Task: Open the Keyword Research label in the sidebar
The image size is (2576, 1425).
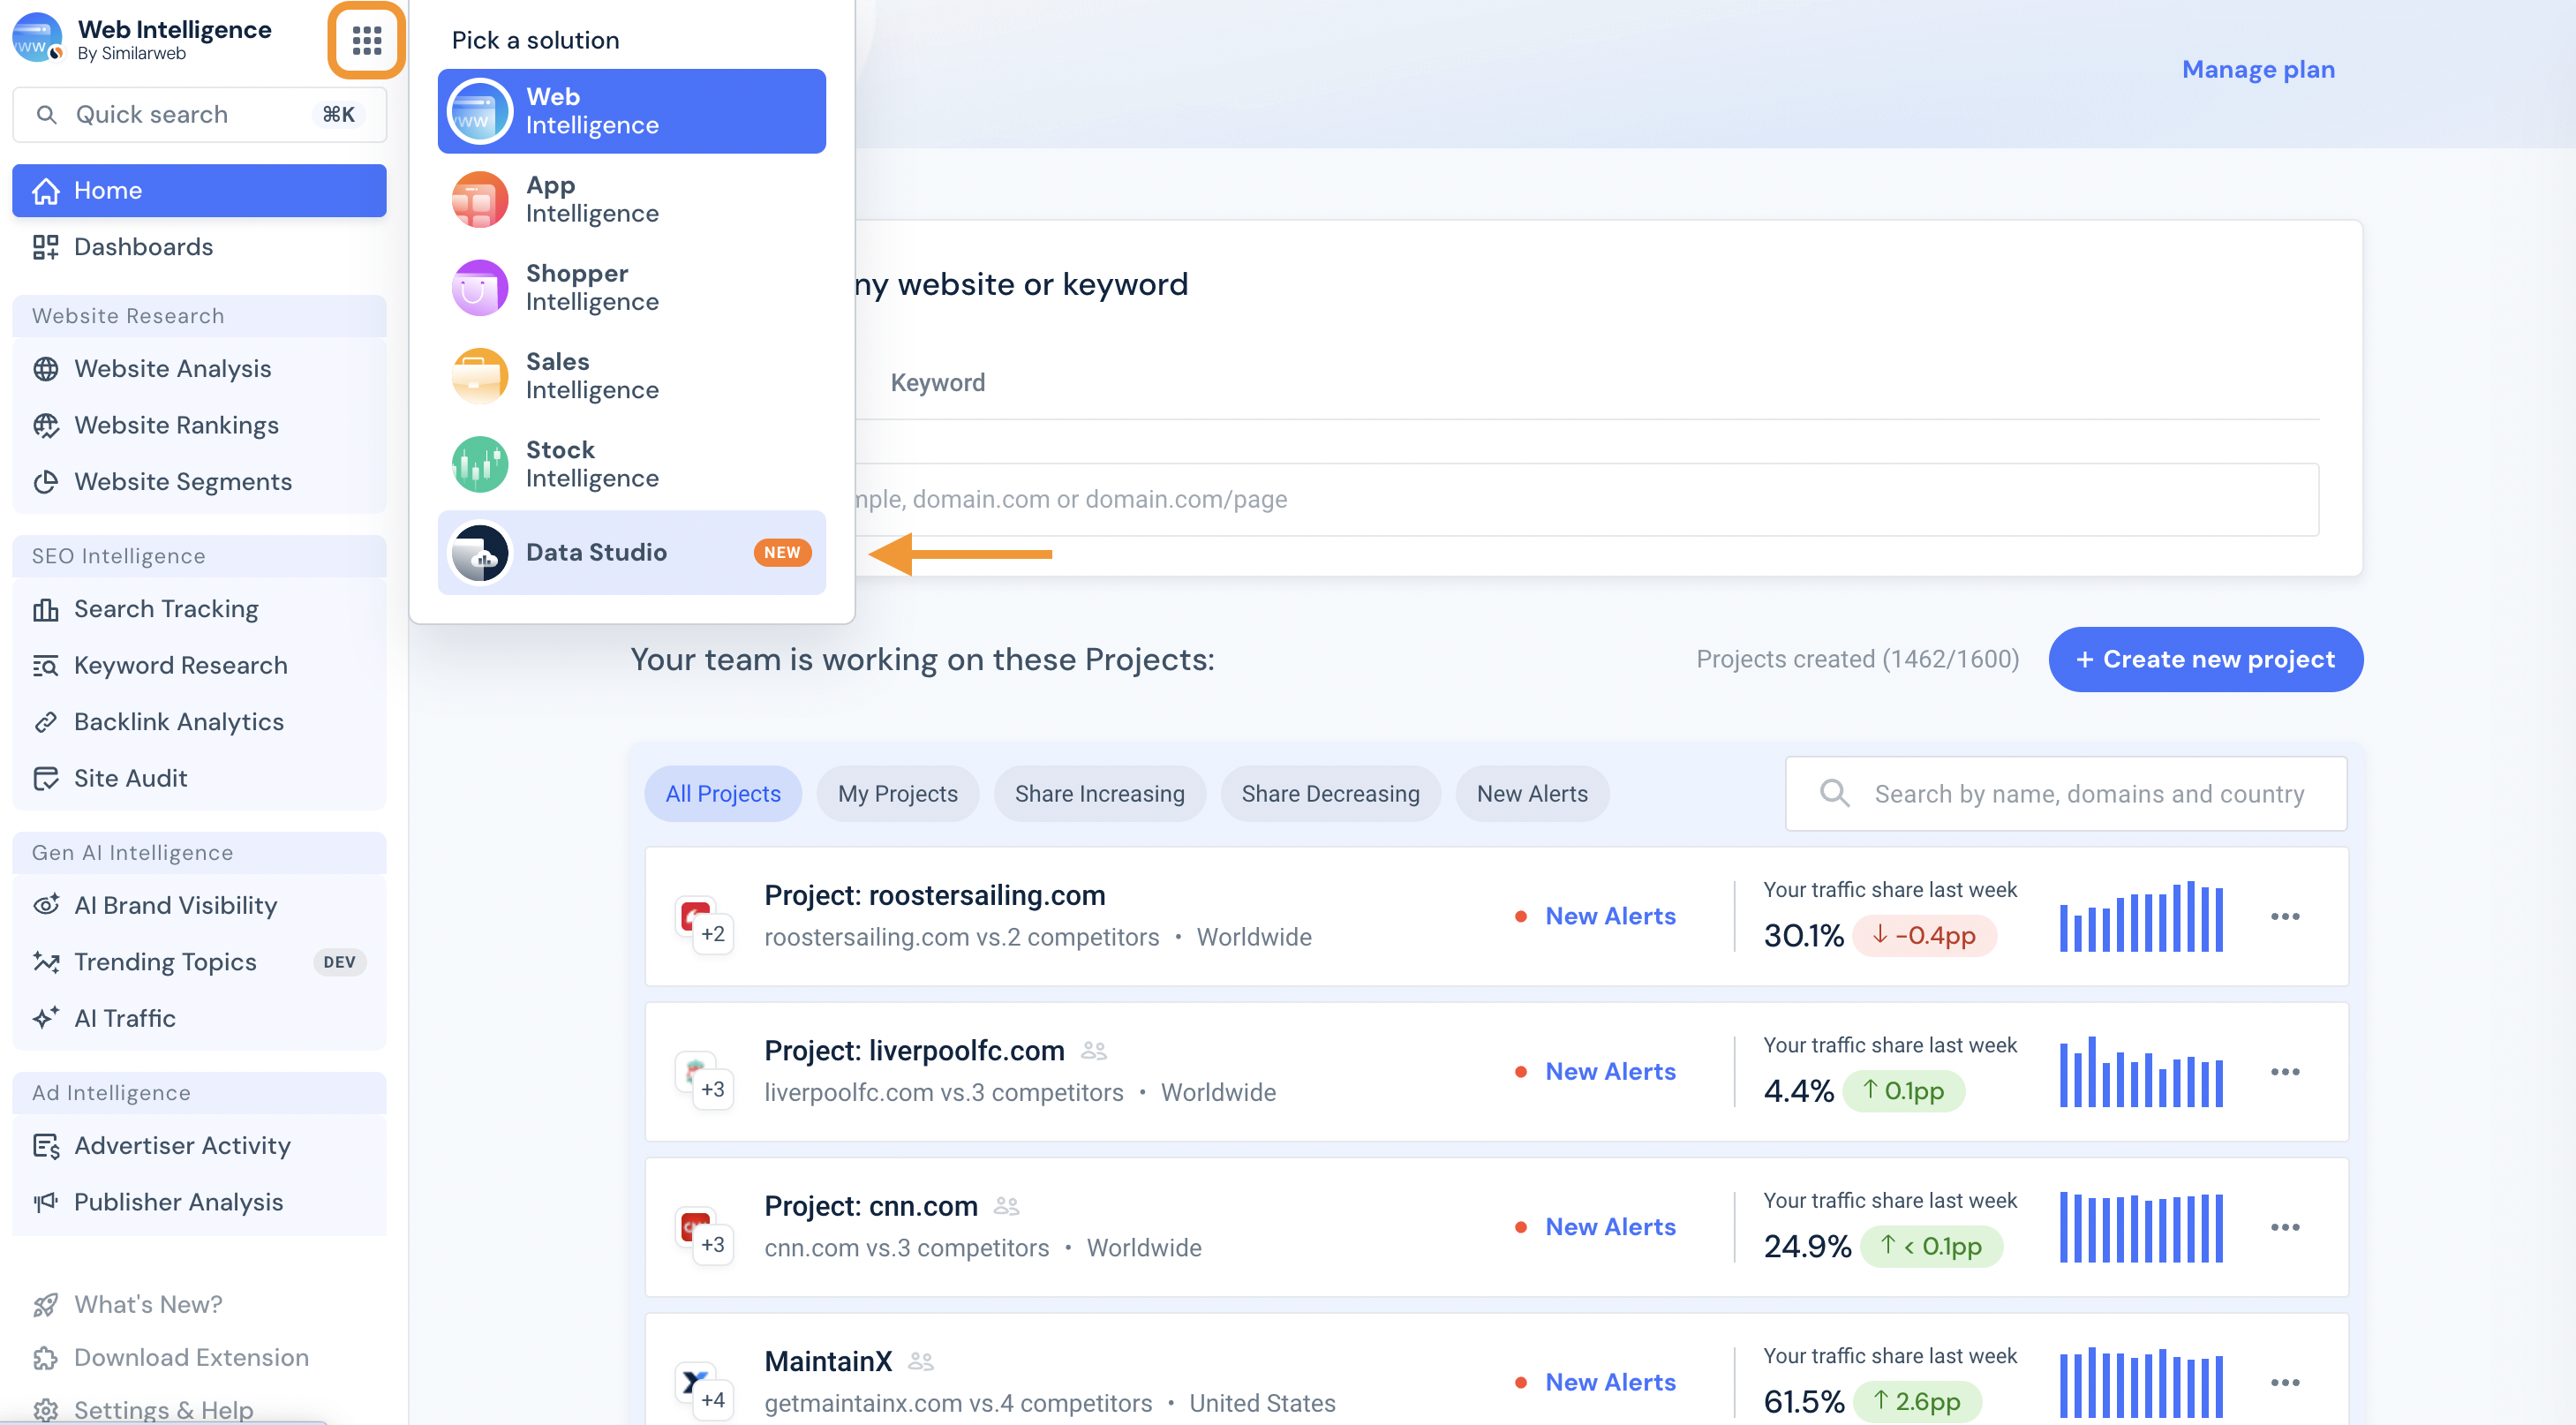Action: [181, 666]
